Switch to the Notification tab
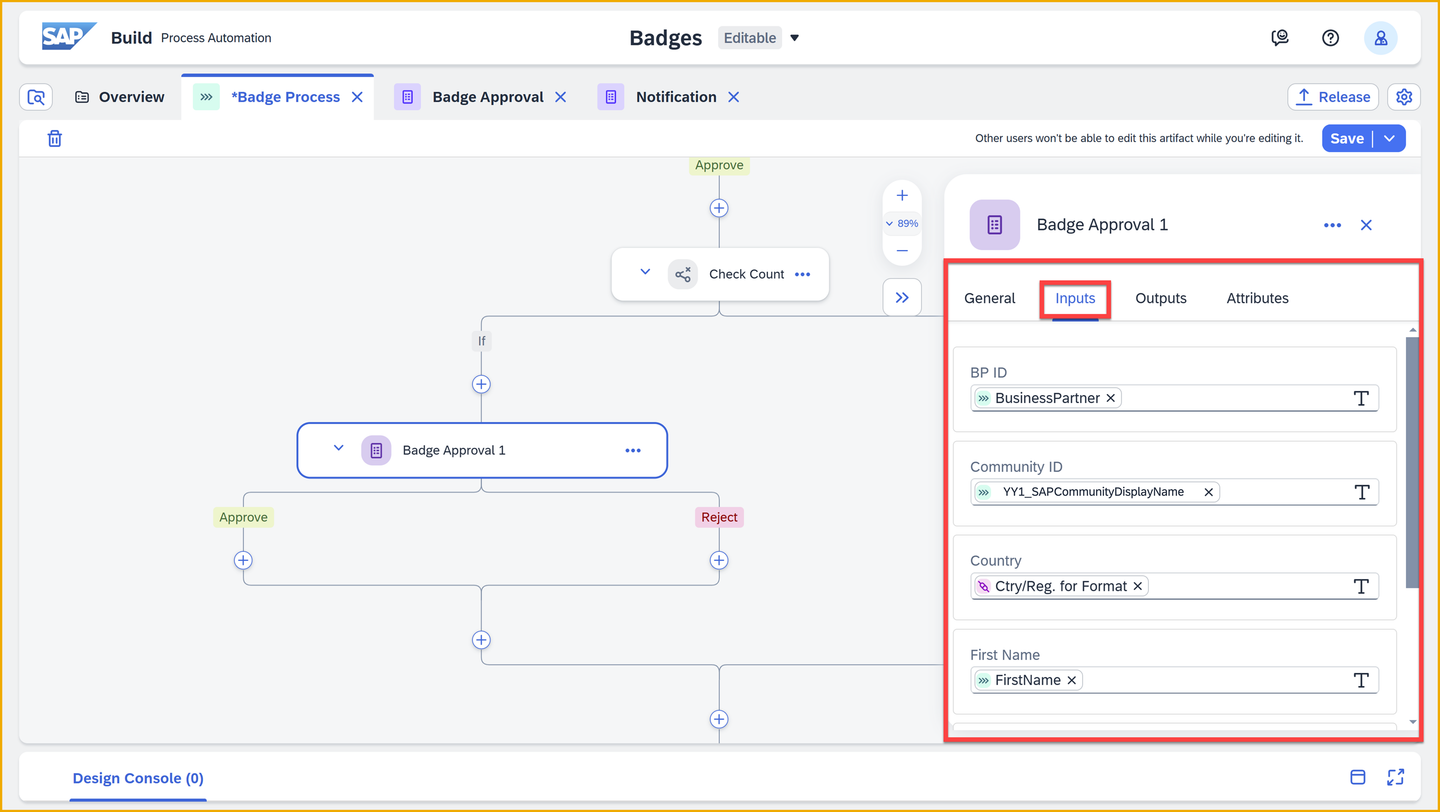This screenshot has height=812, width=1440. point(676,97)
